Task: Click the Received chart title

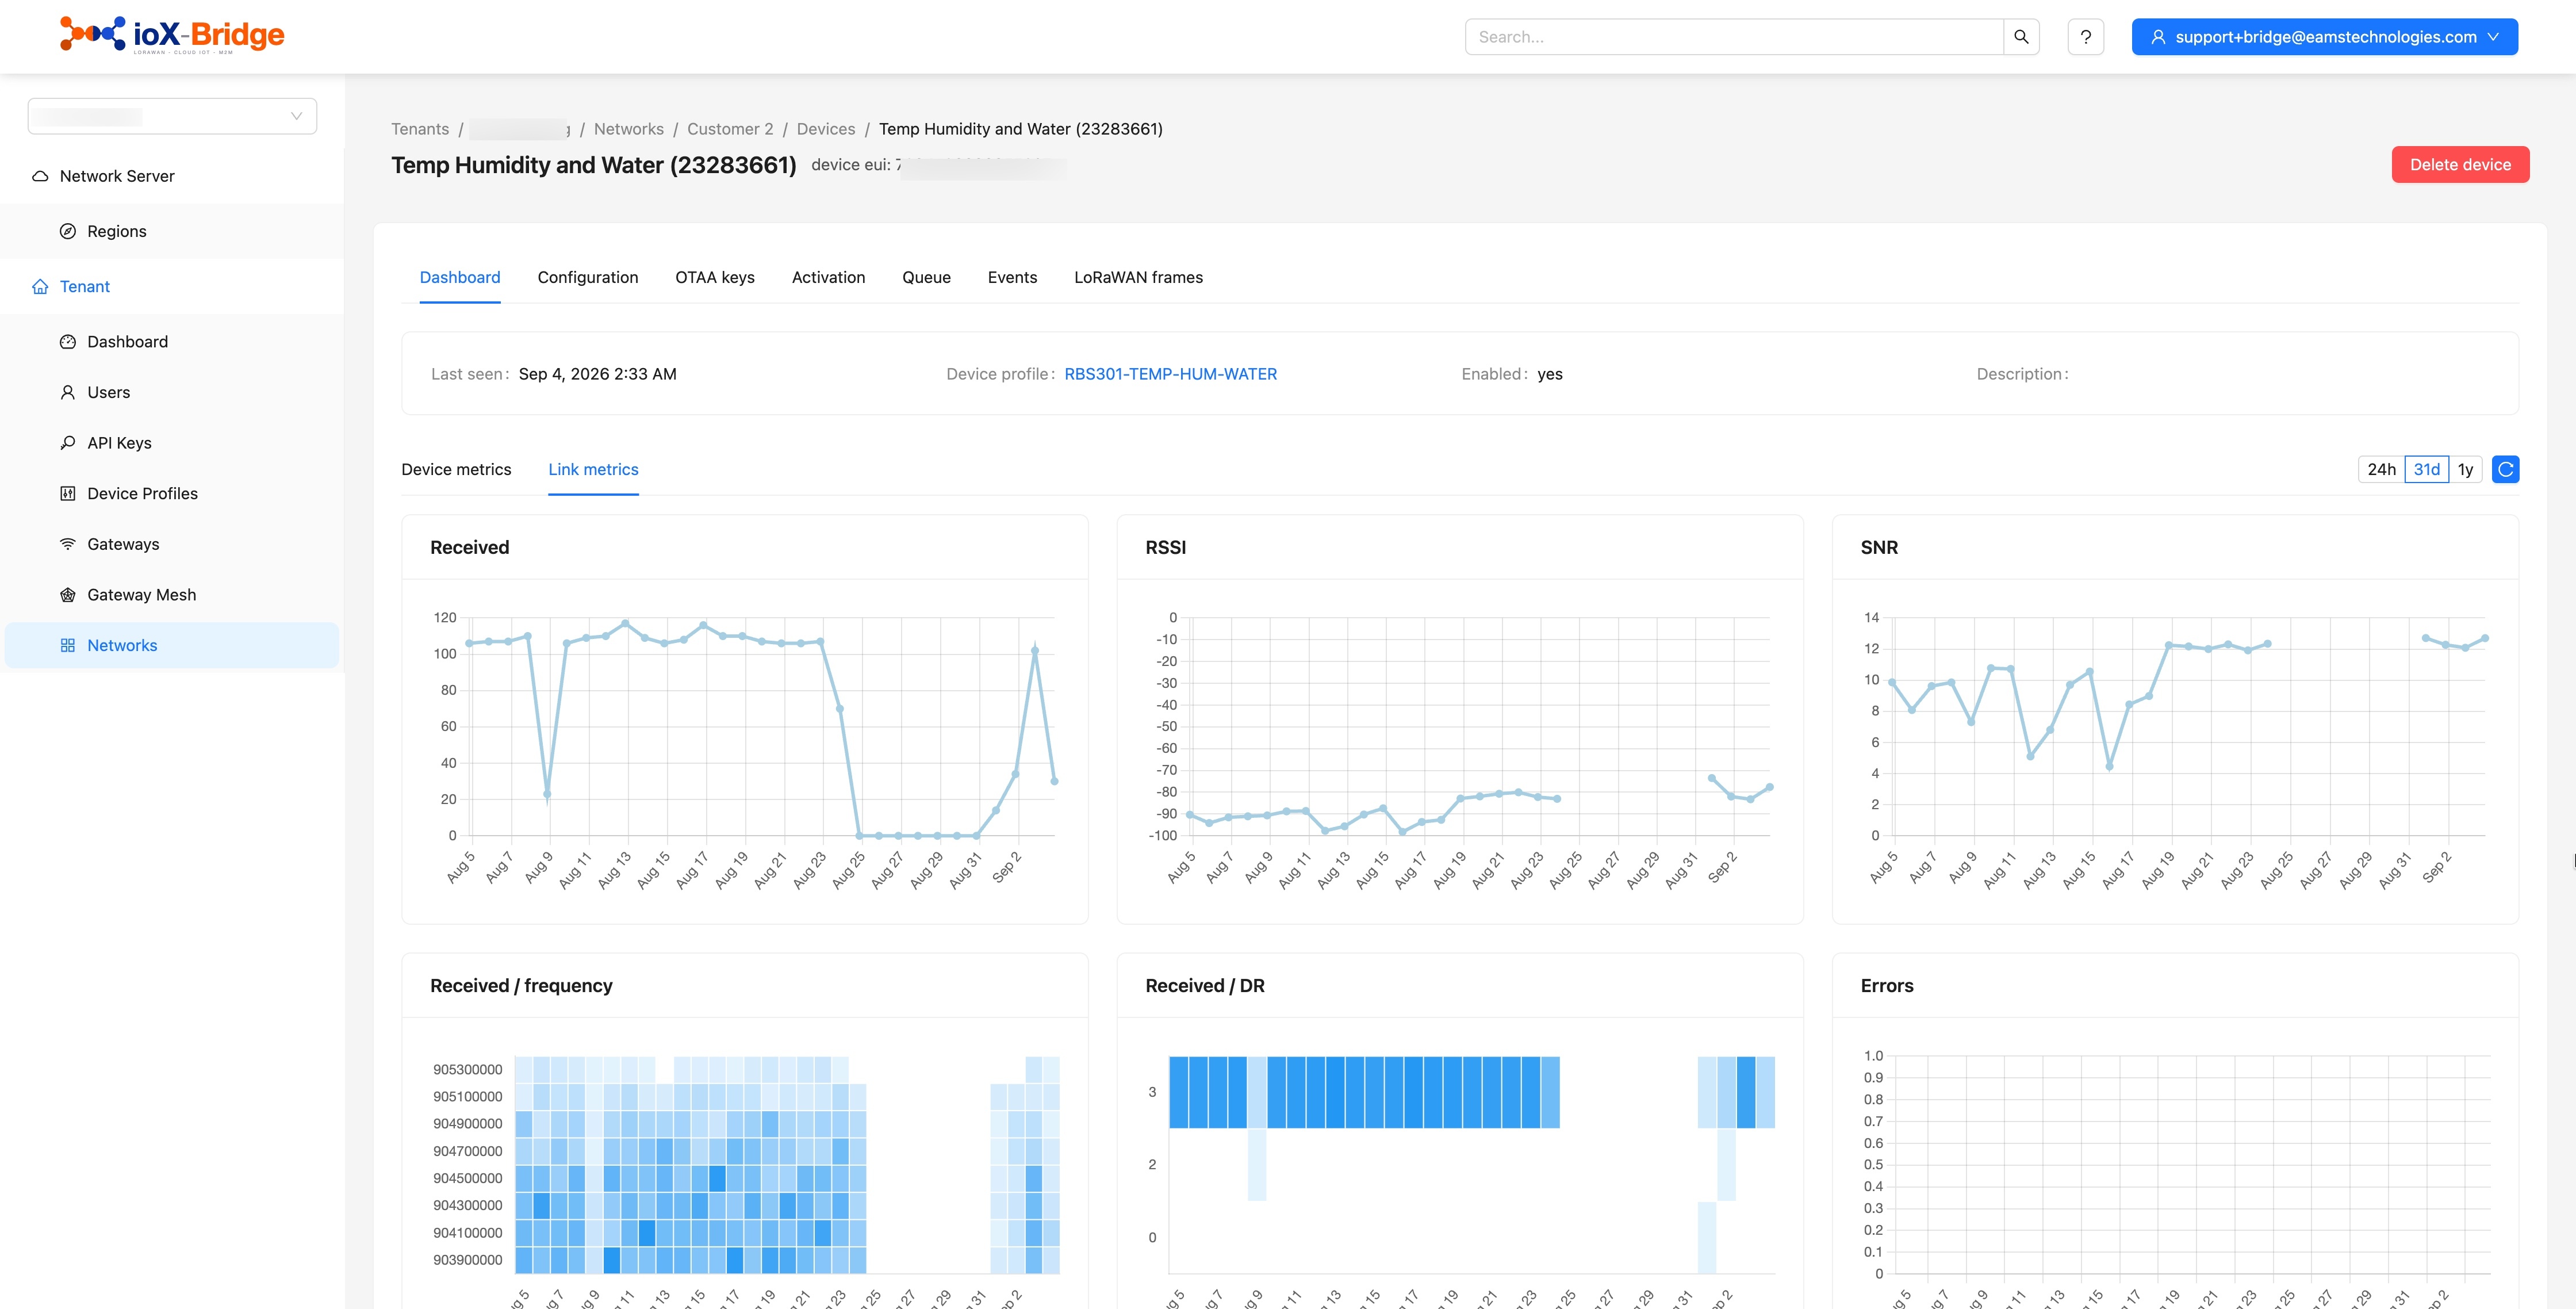Action: click(x=470, y=548)
